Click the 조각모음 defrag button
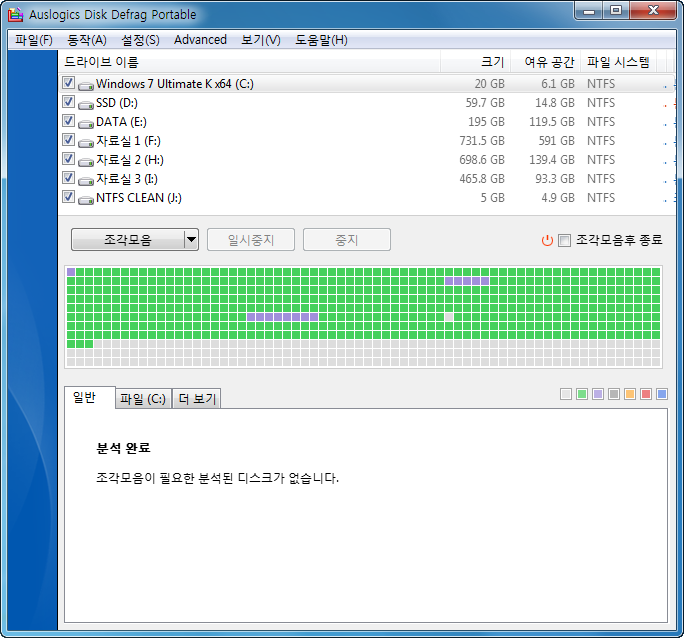This screenshot has height=638, width=684. pos(128,239)
